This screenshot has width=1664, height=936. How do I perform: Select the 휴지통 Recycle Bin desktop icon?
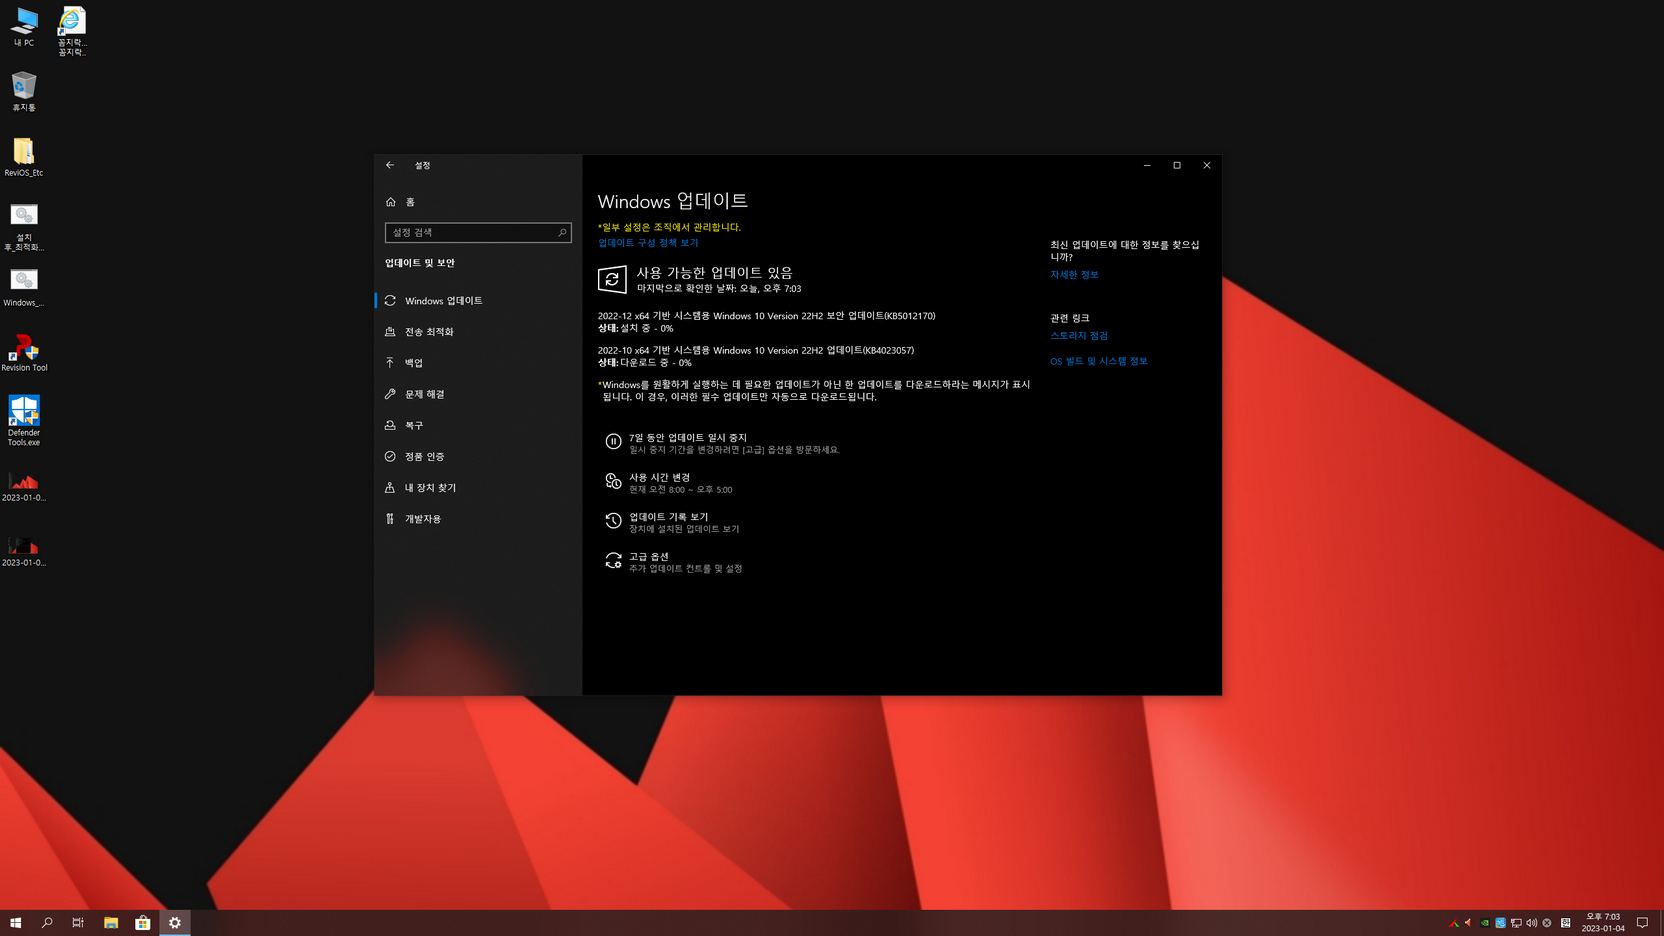point(24,92)
